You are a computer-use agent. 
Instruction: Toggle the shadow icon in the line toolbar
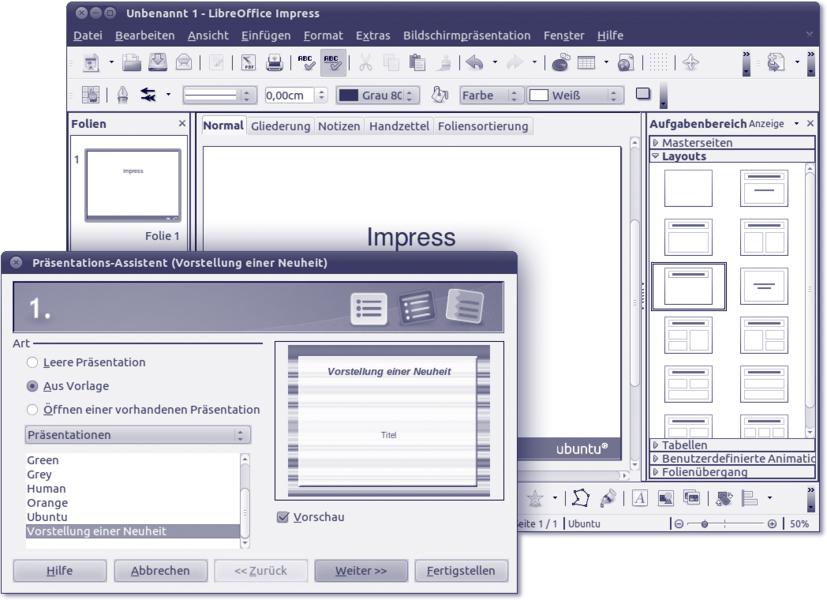(x=643, y=95)
